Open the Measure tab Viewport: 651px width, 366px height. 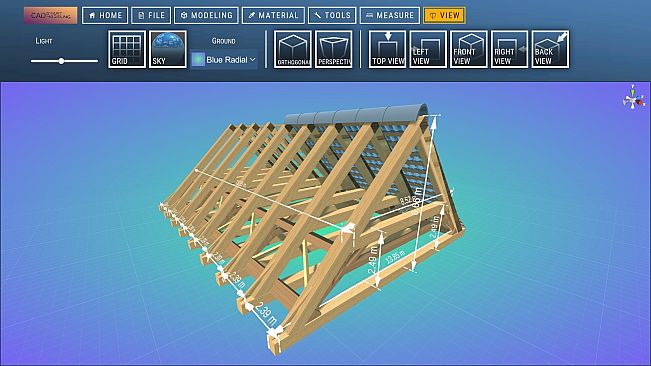pyautogui.click(x=390, y=15)
